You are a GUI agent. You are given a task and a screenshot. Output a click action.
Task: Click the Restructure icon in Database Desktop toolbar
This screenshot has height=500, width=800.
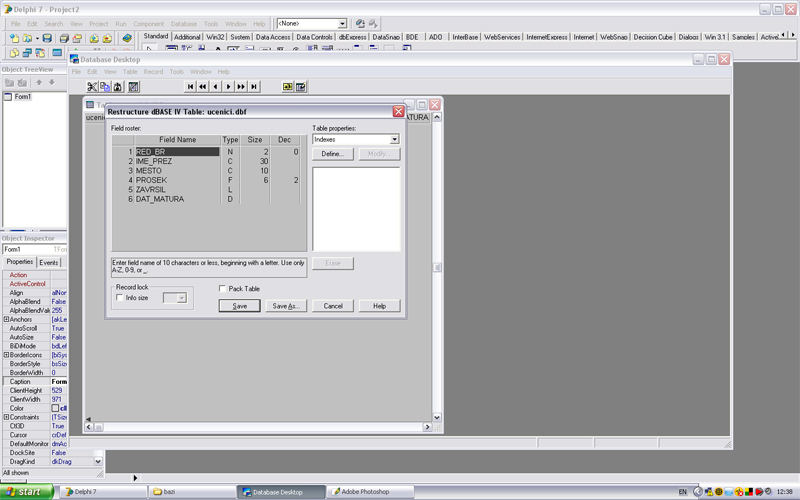pyautogui.click(x=134, y=87)
